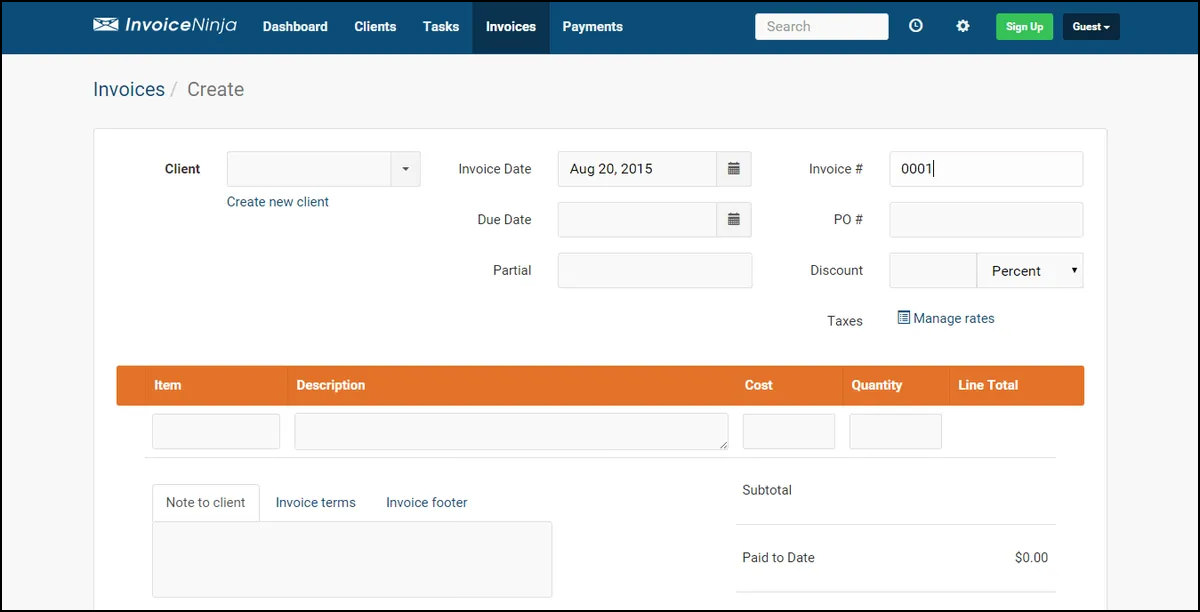The height and width of the screenshot is (612, 1200).
Task: Open the Due Date calendar picker
Action: pos(733,220)
